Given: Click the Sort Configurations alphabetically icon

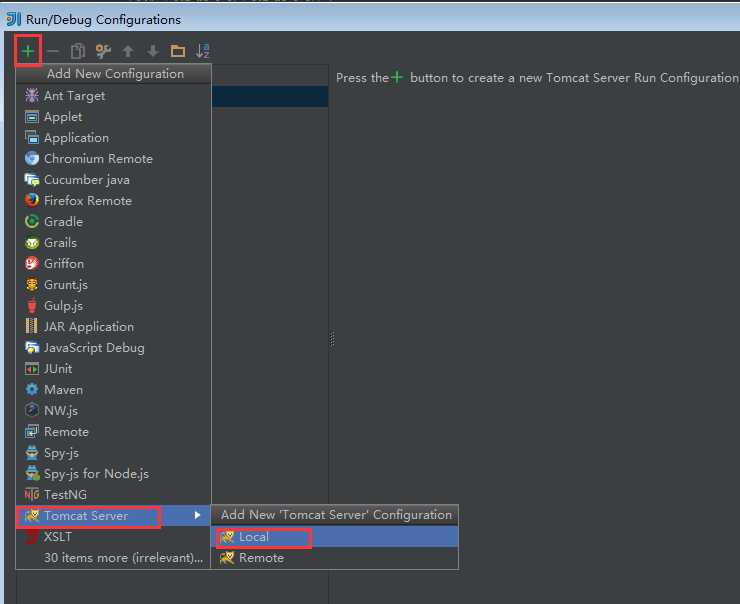Looking at the screenshot, I should (202, 50).
